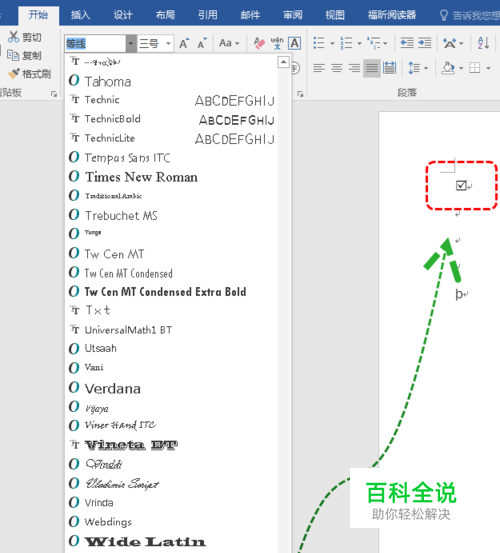Open the font size 三号 dropdown
The image size is (500, 553).
[168, 44]
